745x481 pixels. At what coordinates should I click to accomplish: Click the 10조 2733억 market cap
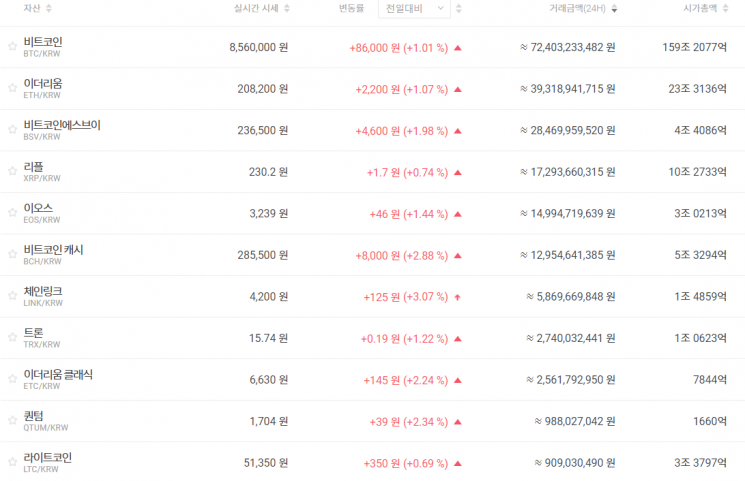(697, 172)
